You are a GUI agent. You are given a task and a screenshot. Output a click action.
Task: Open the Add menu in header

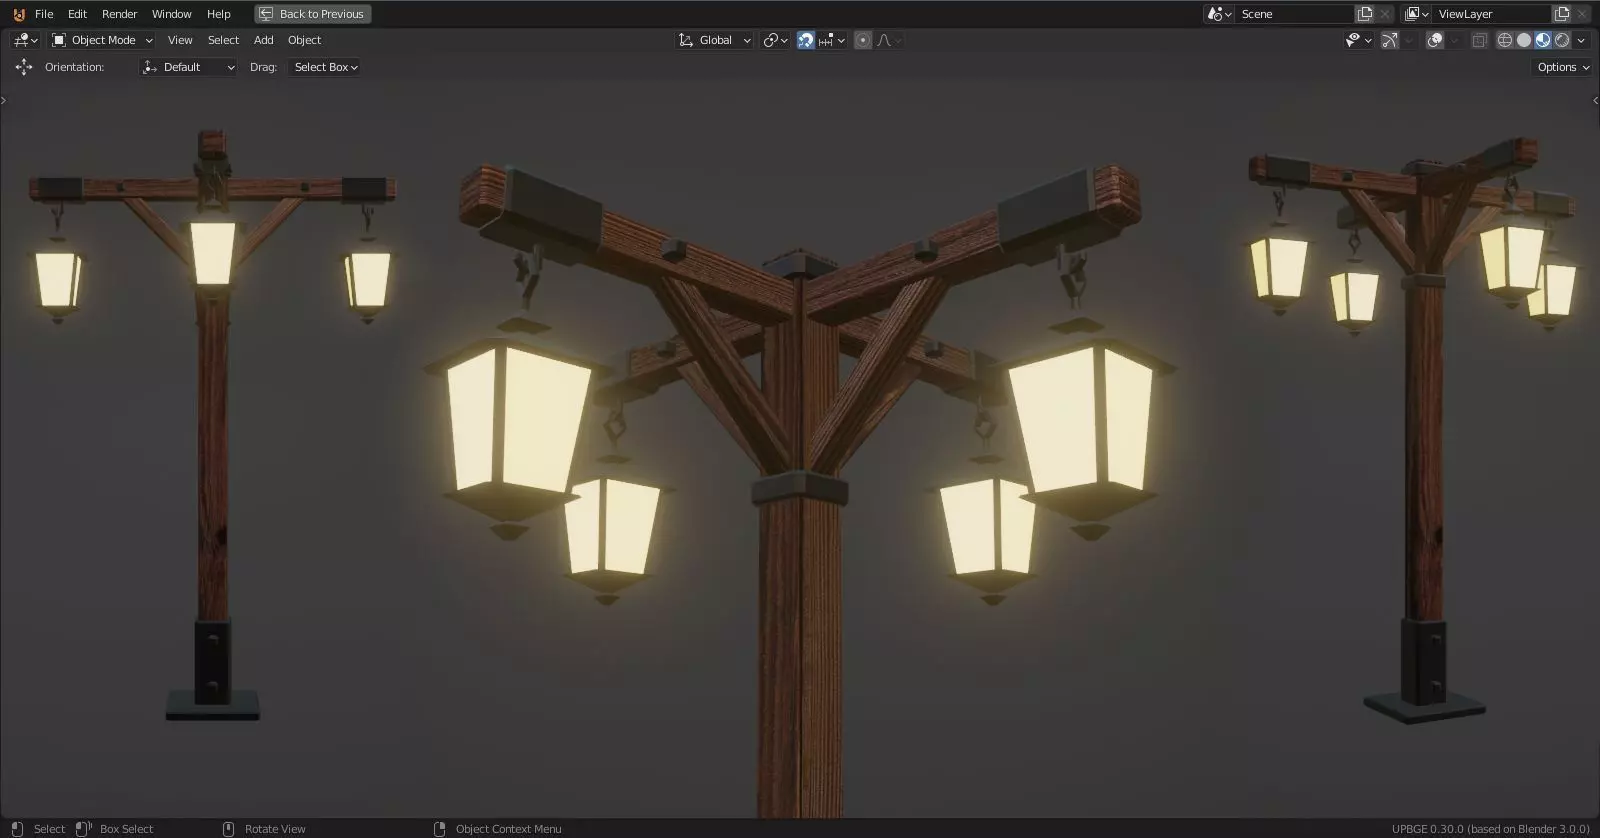(x=263, y=40)
